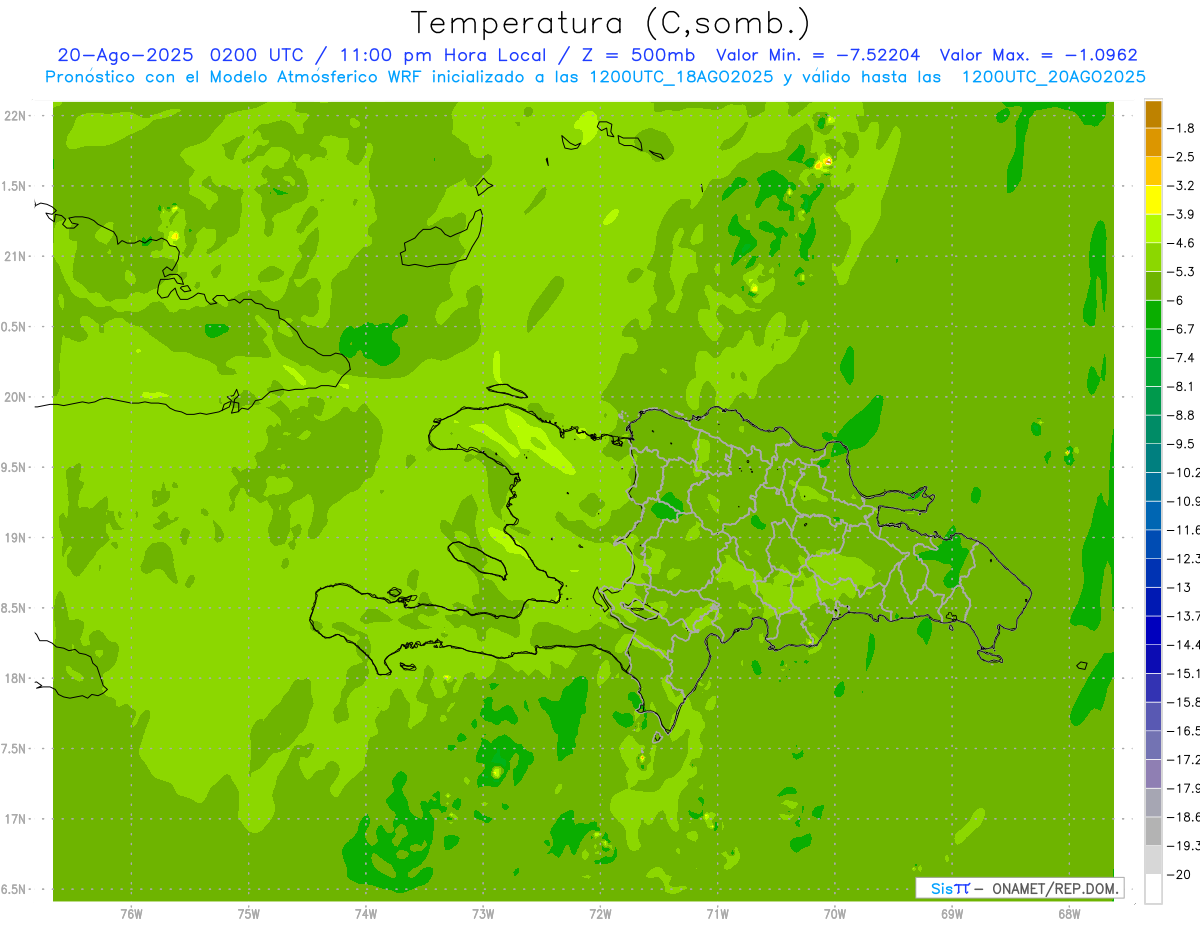Click the "-1.8" colorbar value
This screenshot has height=927, width=1200.
(1182, 128)
